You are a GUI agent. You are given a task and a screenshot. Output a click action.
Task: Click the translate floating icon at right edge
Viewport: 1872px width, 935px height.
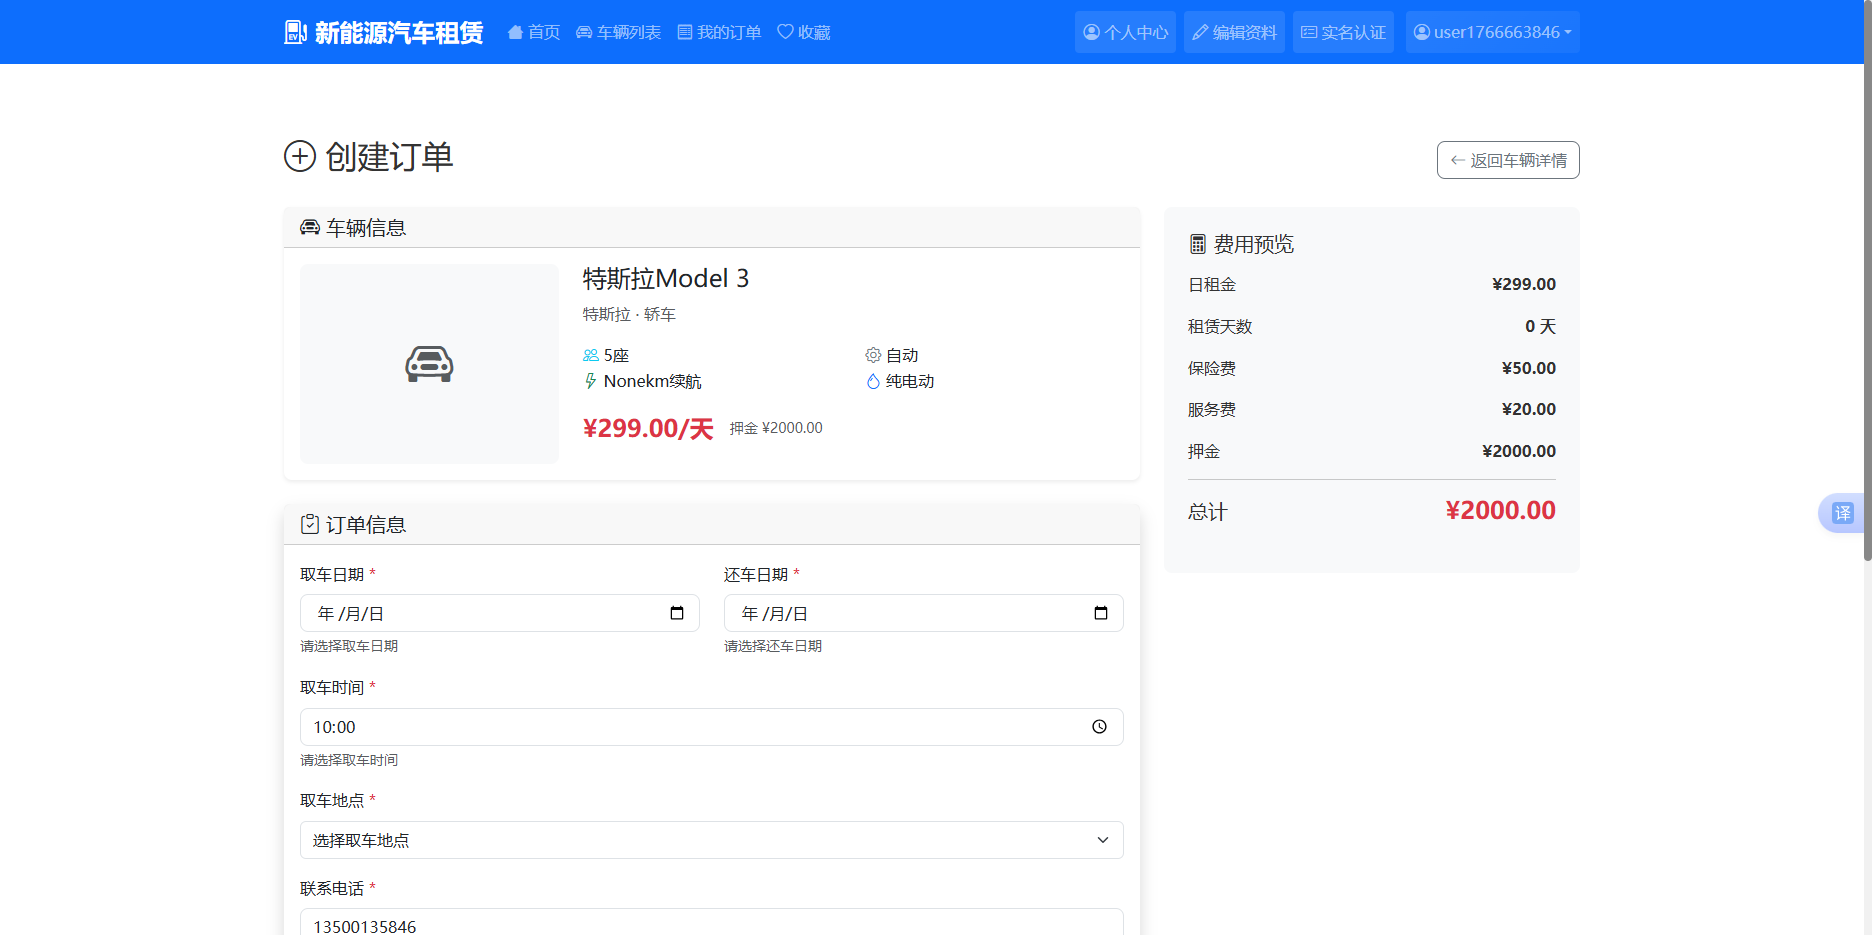pyautogui.click(x=1842, y=513)
